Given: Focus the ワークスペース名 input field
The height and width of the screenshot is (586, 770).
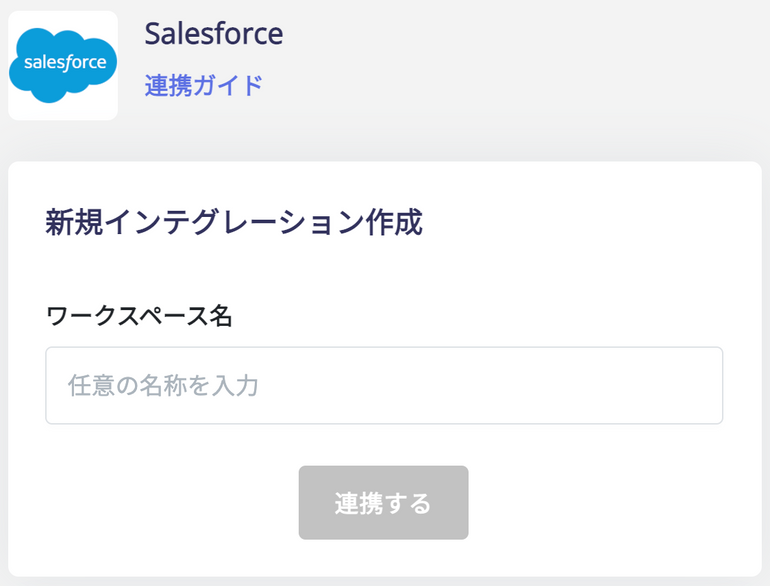Looking at the screenshot, I should [384, 386].
